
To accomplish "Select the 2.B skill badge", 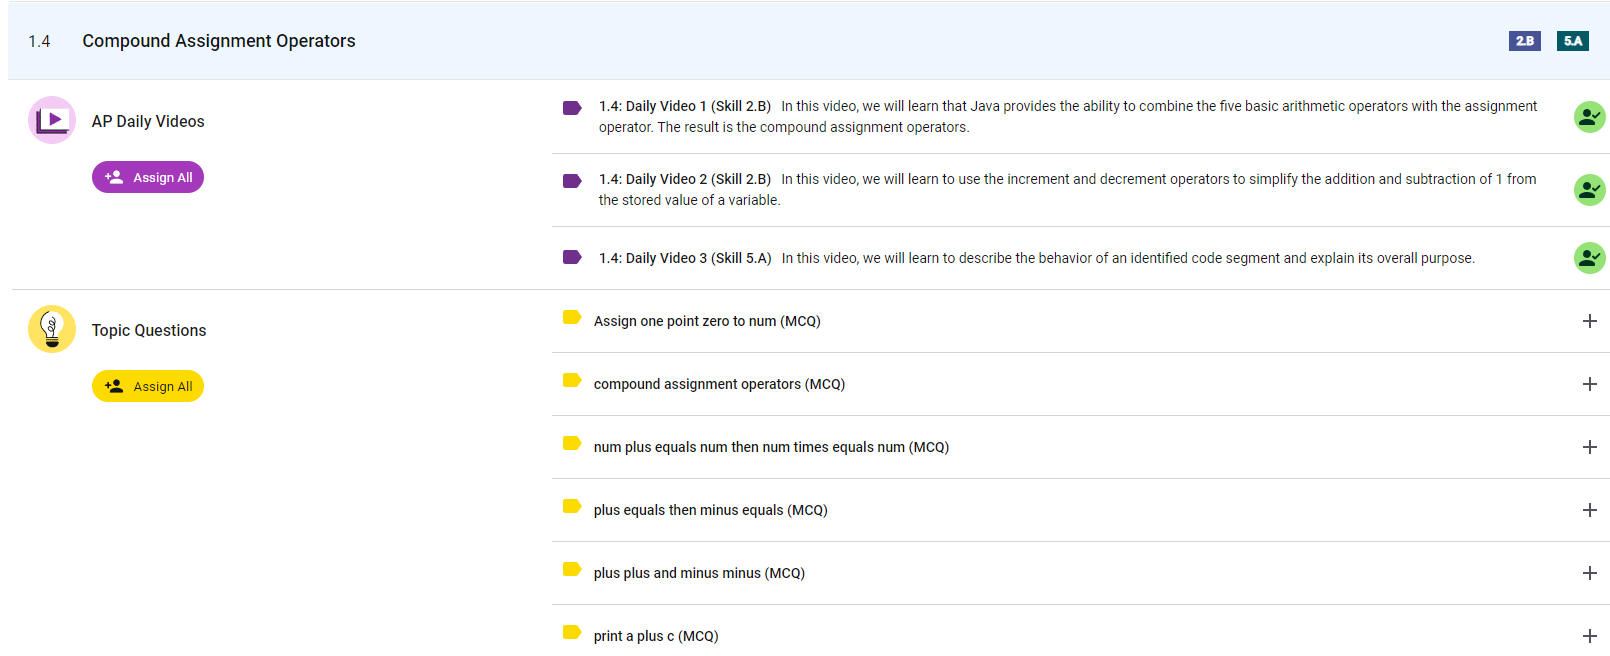I will pyautogui.click(x=1524, y=41).
